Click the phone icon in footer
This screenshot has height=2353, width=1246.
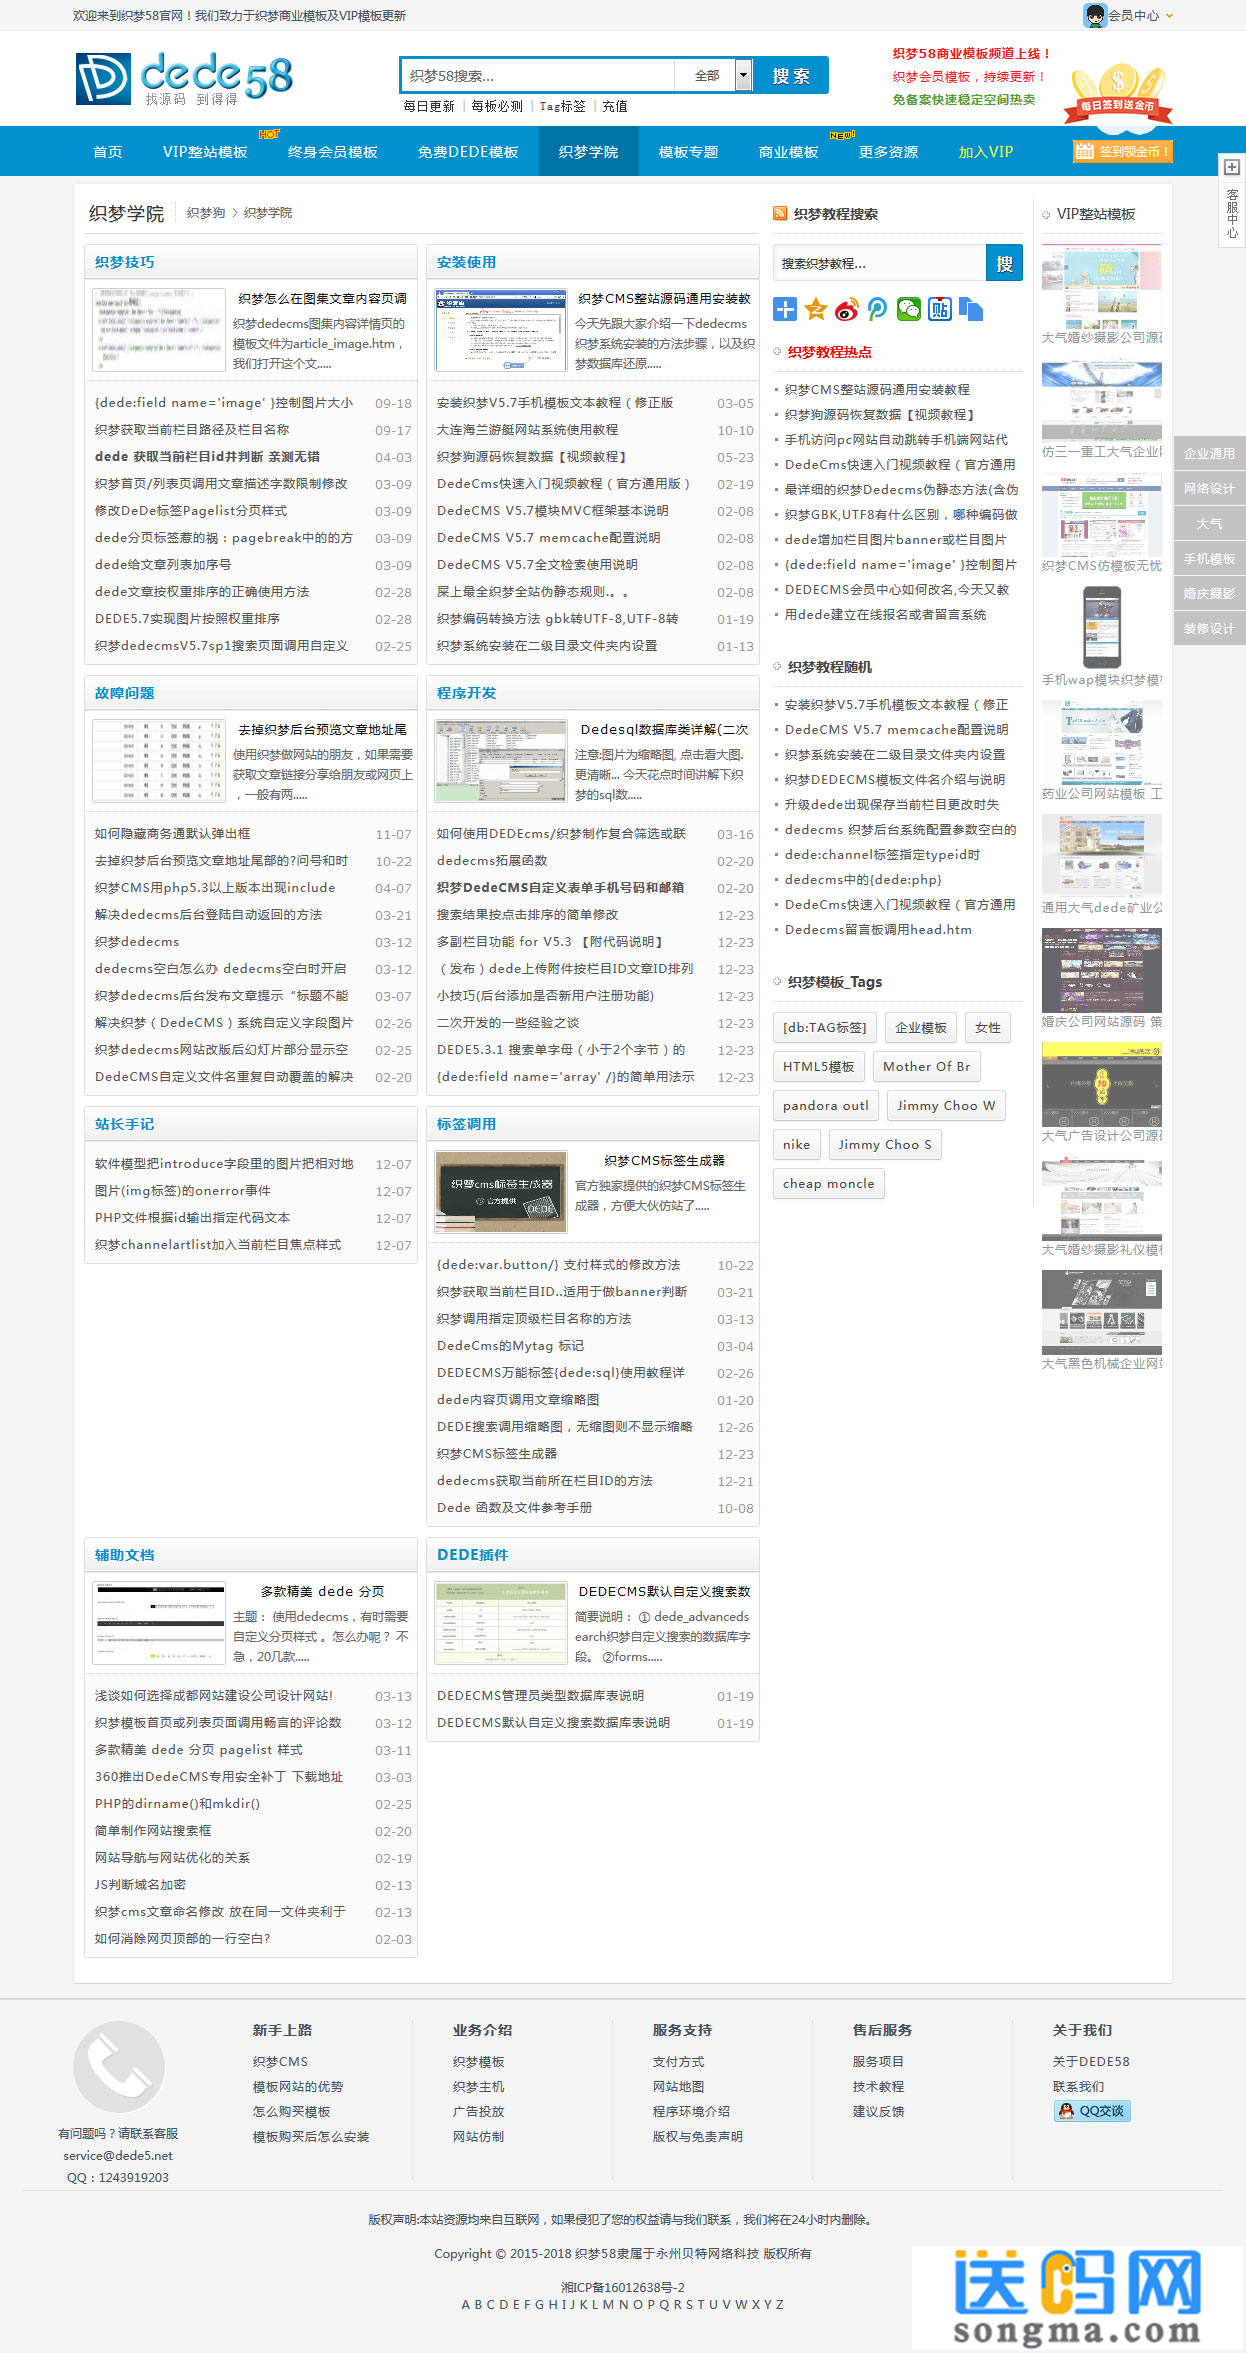tap(119, 2066)
